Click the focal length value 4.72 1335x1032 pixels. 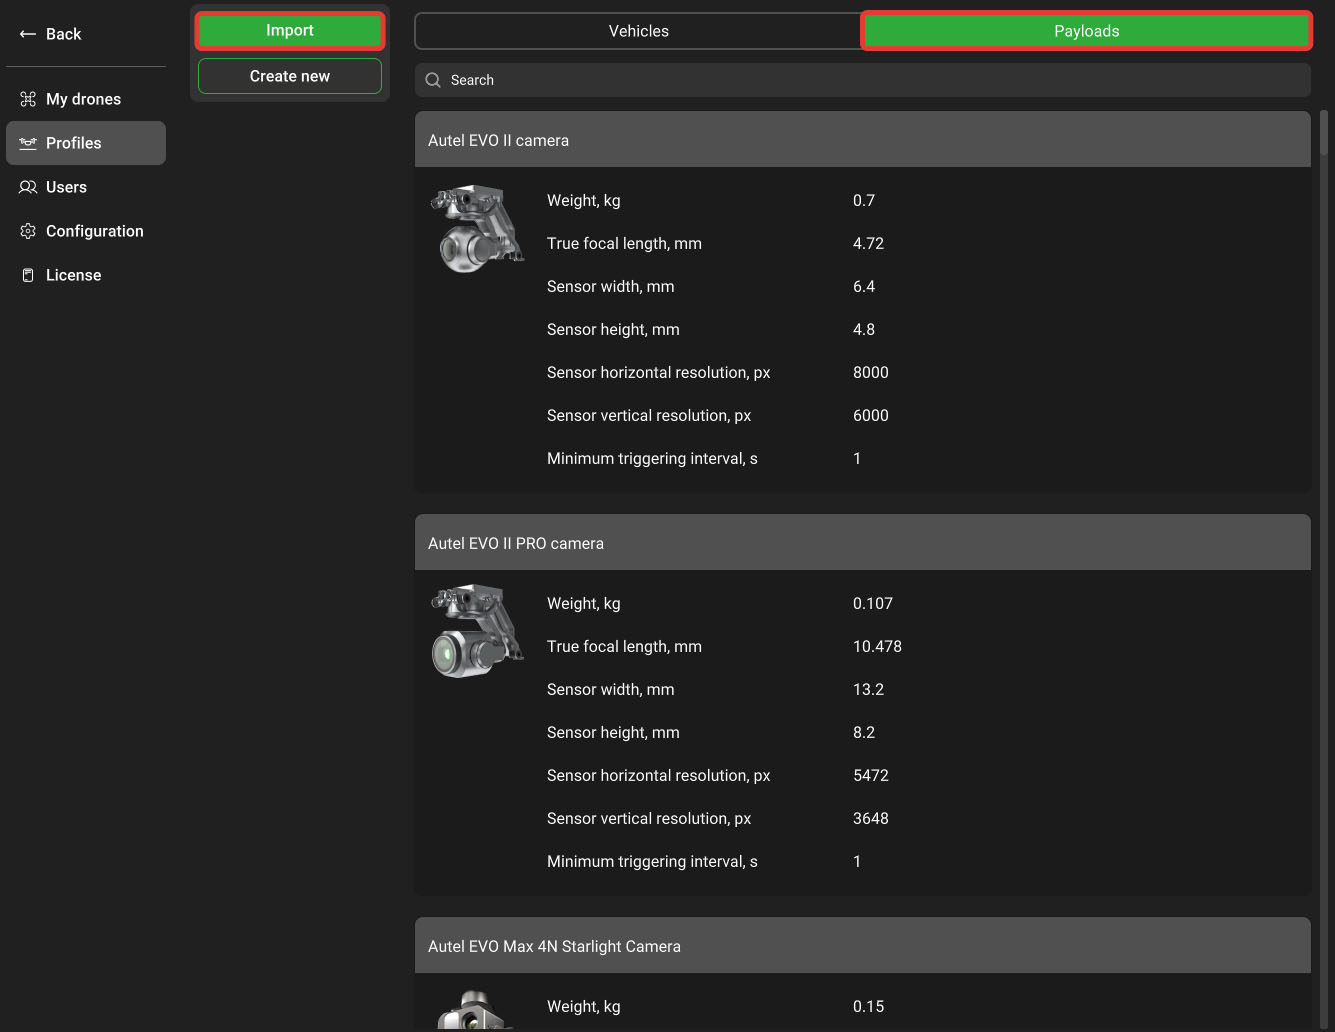[x=868, y=243]
